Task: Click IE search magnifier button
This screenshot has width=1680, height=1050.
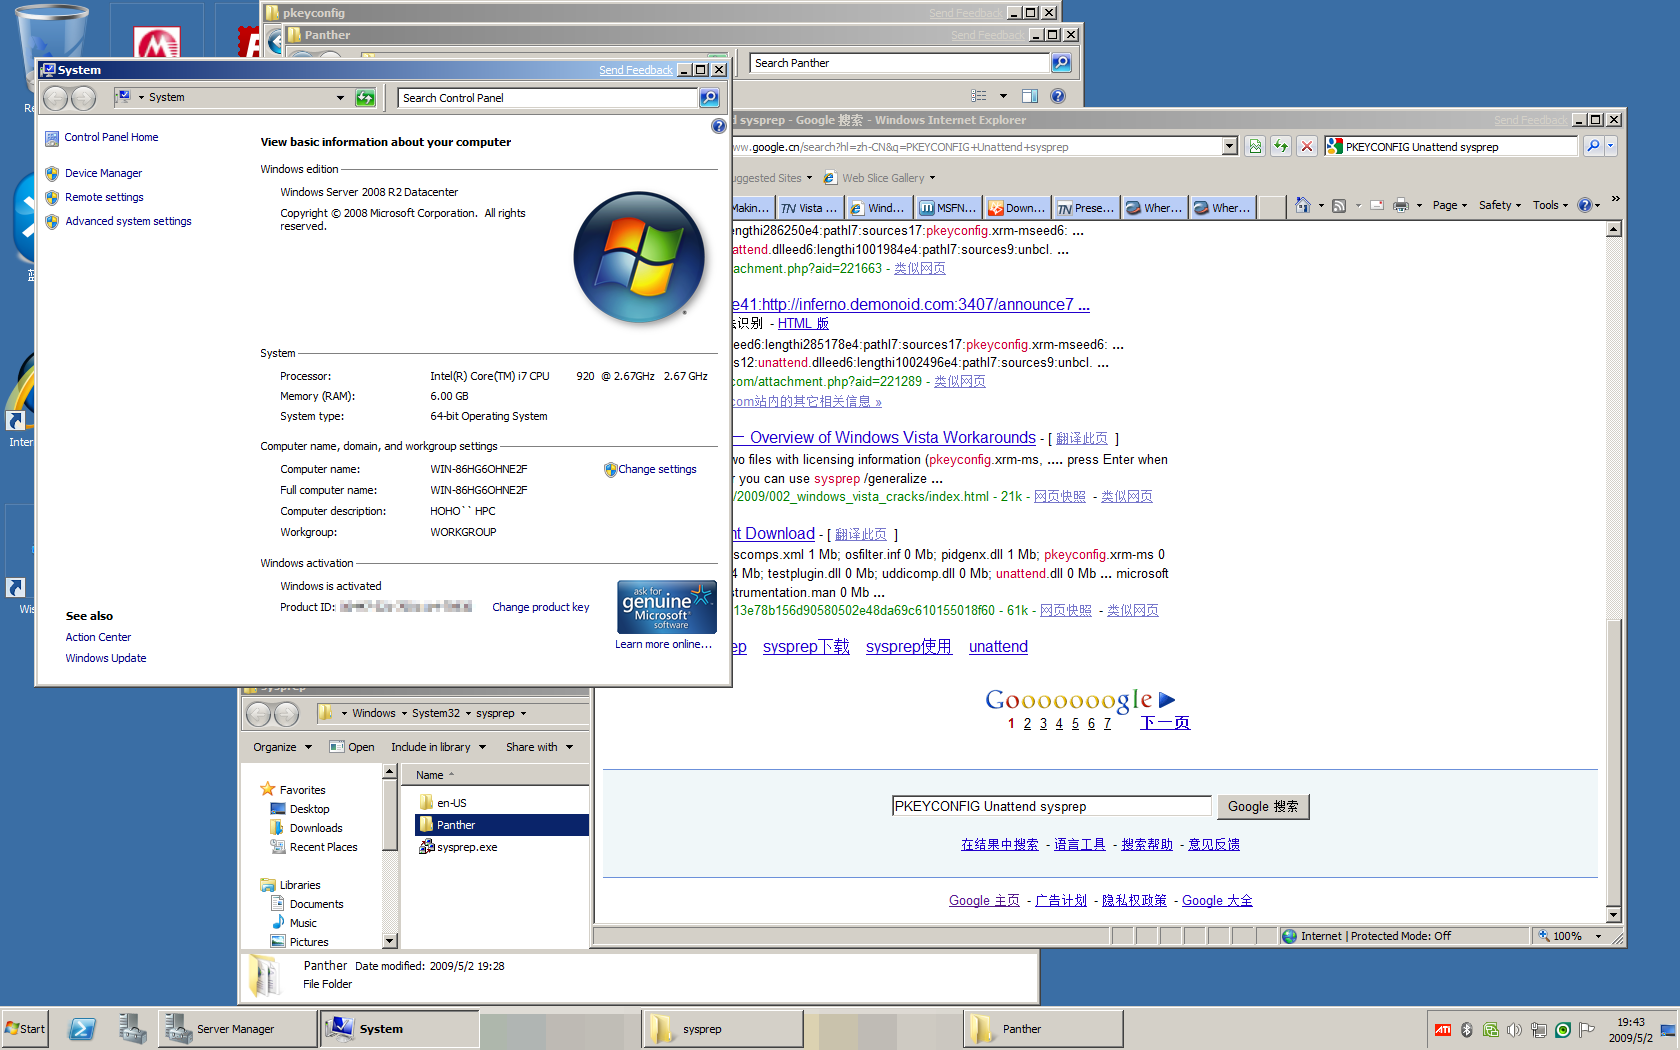Action: coord(1592,146)
